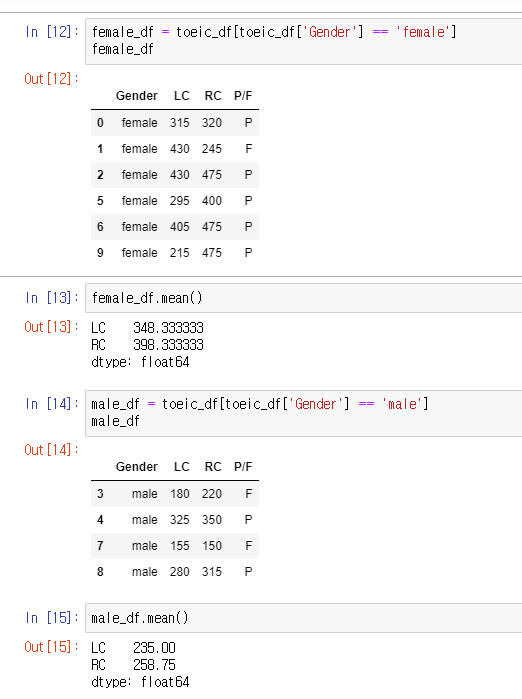Select the In [13] prompt label
522x699 pixels.
click(52, 298)
